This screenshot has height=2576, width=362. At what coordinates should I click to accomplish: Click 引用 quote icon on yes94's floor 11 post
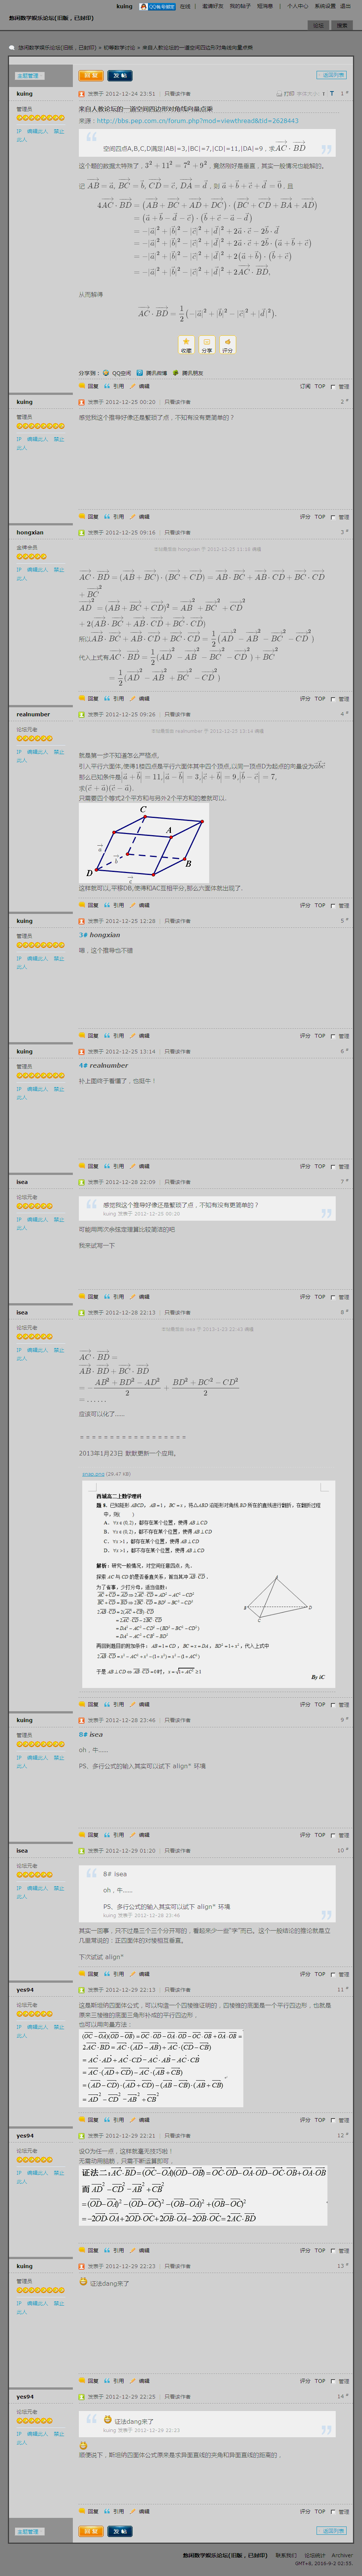114,2120
